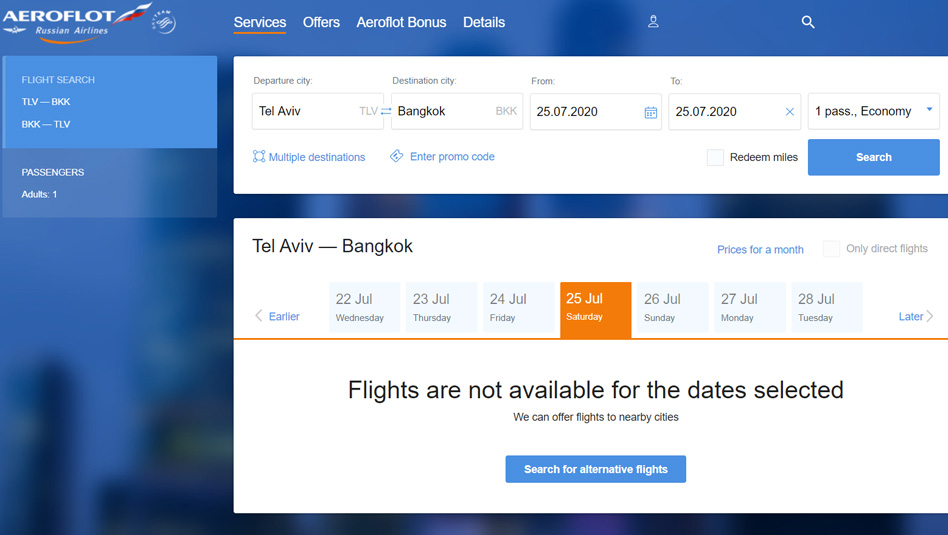Click the Departure city input field
This screenshot has height=535, width=948.
tap(305, 112)
